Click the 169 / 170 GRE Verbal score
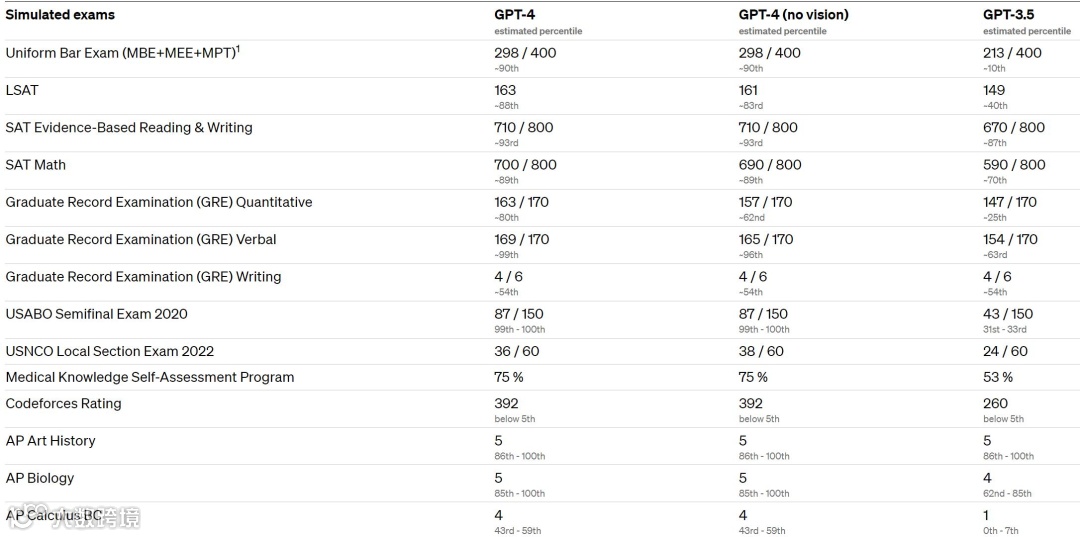 [521, 240]
